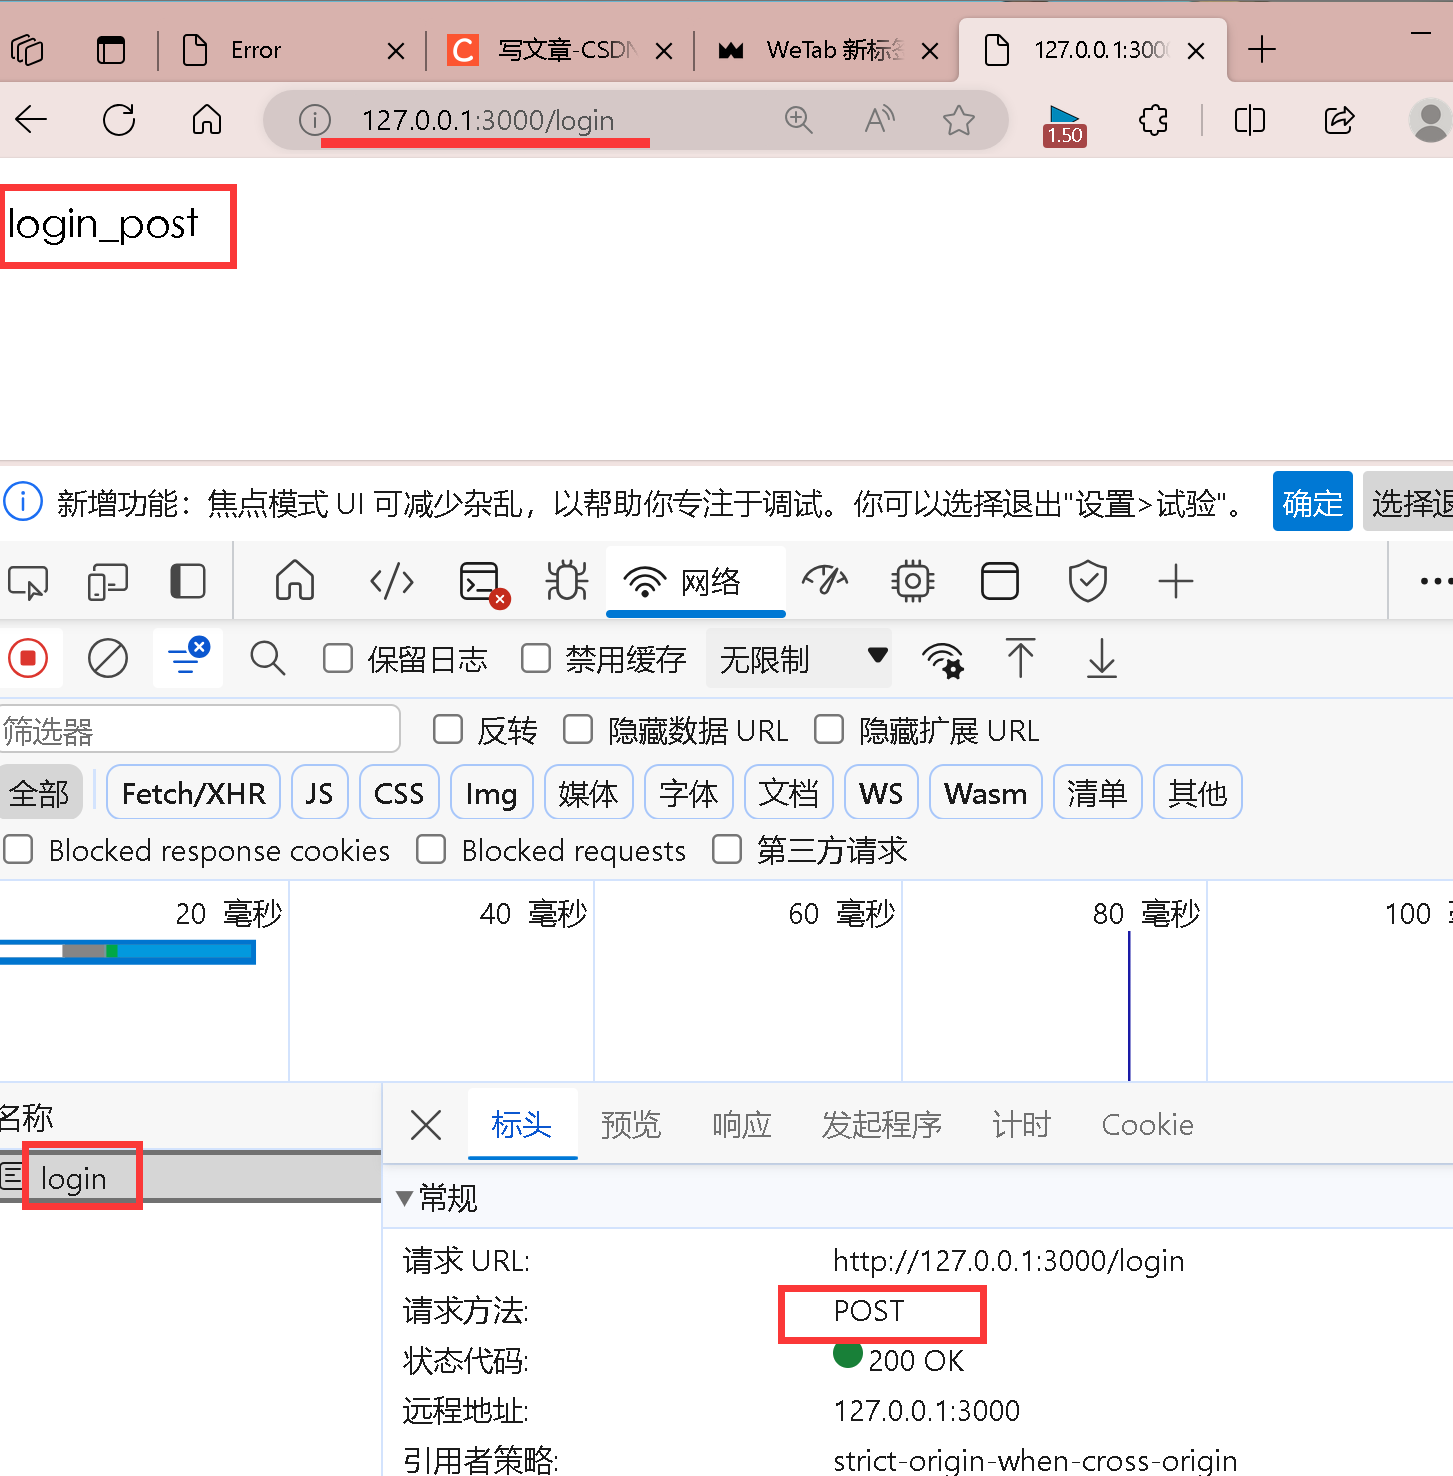
Task: Click the 确定 button in info banner
Action: 1313,502
